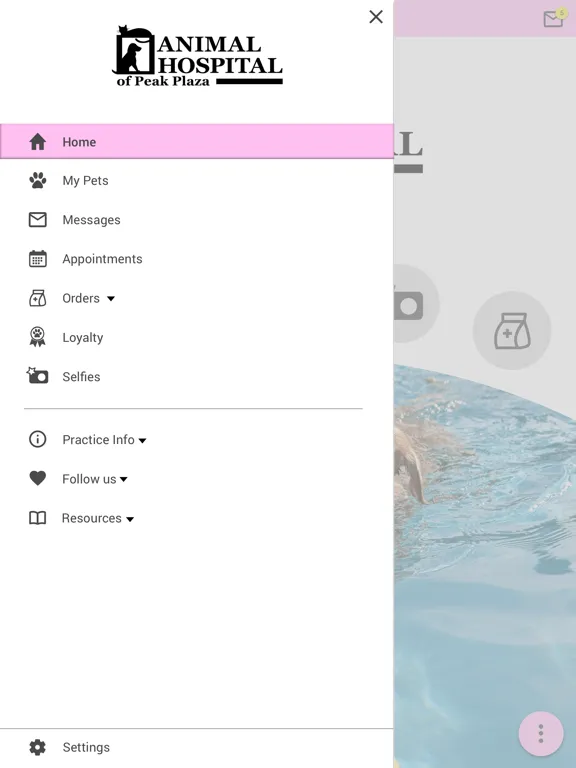This screenshot has width=576, height=768.
Task: Expand the Resources dropdown arrow
Action: pos(130,519)
